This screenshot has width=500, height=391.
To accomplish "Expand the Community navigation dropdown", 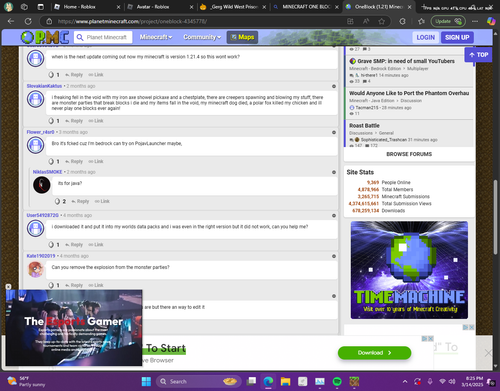I will (202, 37).
